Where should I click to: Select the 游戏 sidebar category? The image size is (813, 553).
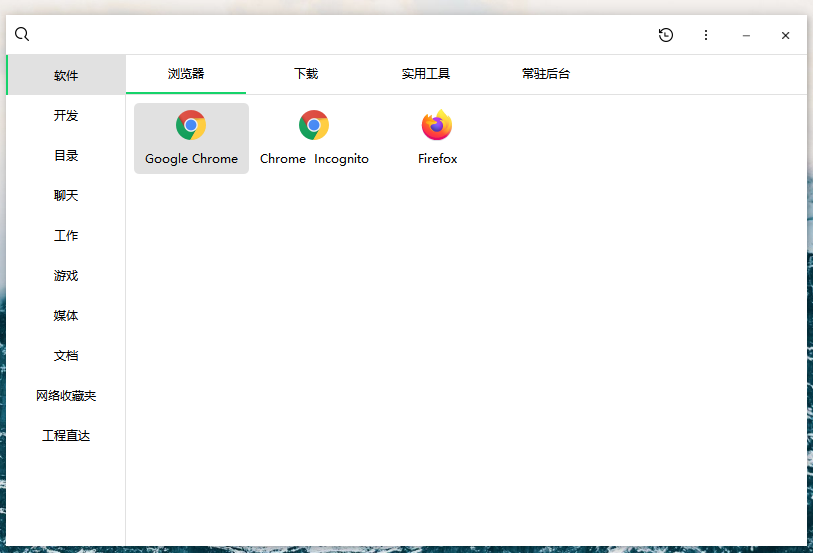click(x=66, y=275)
